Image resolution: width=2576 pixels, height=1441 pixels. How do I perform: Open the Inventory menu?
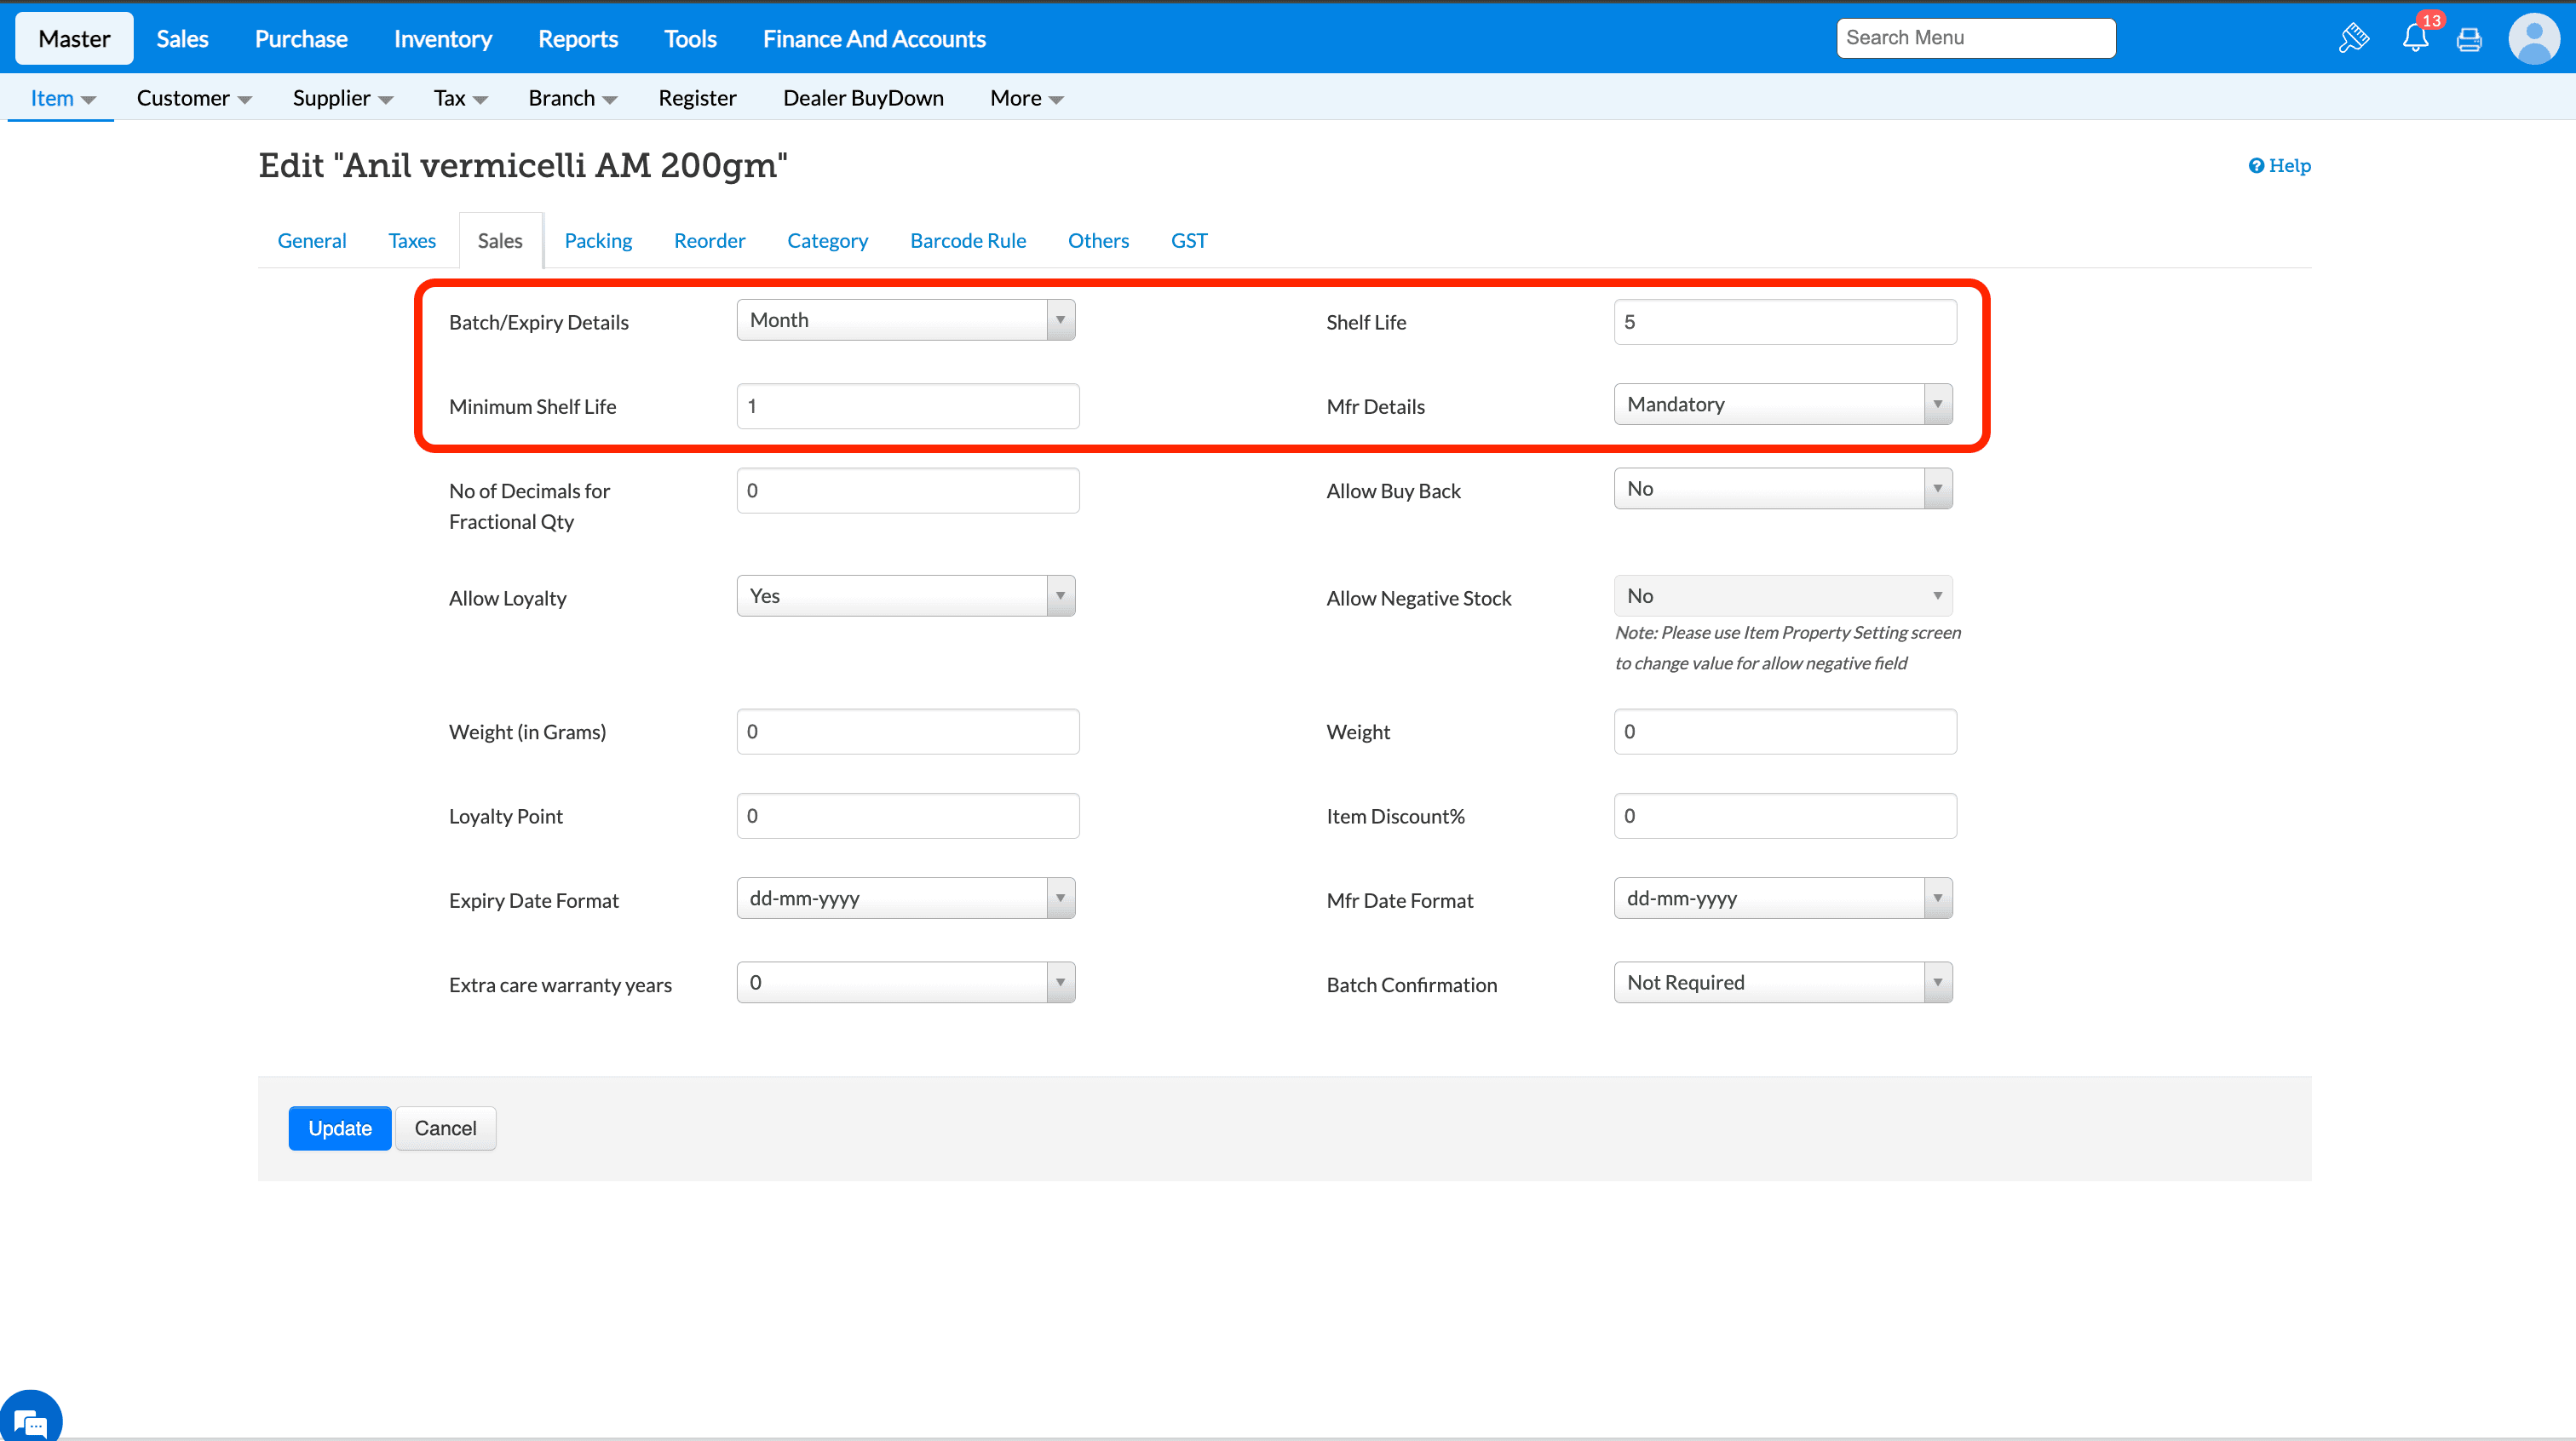click(x=442, y=39)
